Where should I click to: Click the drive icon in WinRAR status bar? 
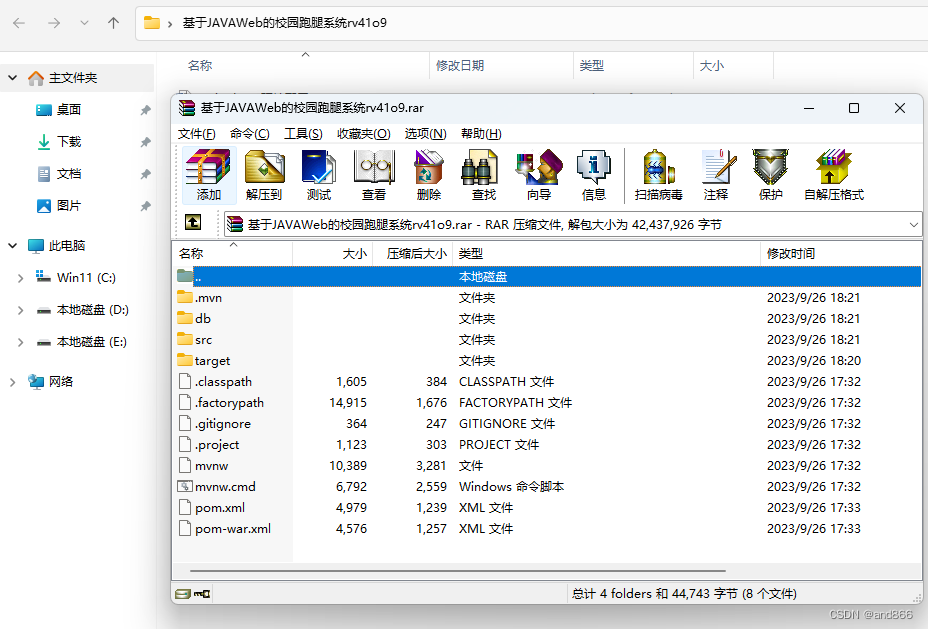[183, 593]
